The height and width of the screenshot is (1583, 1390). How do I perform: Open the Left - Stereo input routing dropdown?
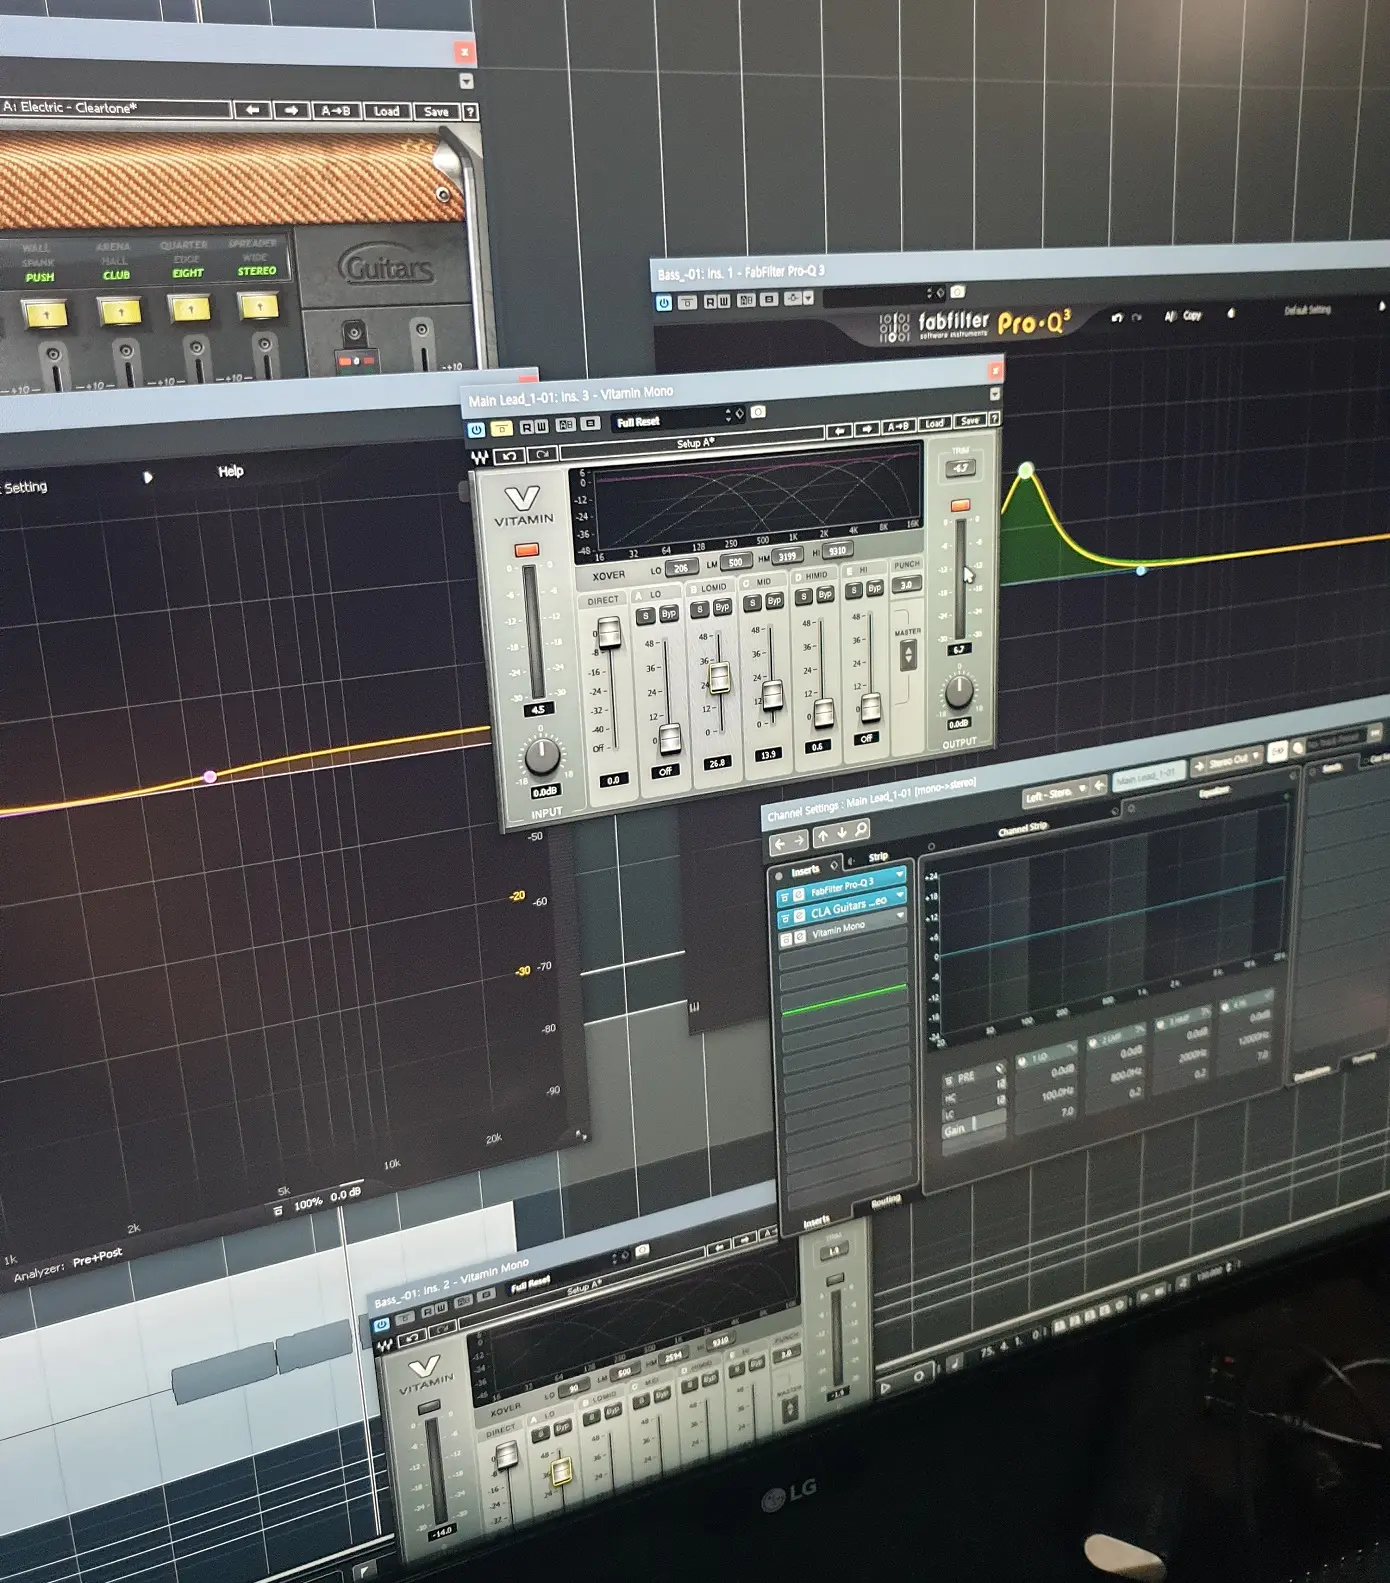(1056, 794)
